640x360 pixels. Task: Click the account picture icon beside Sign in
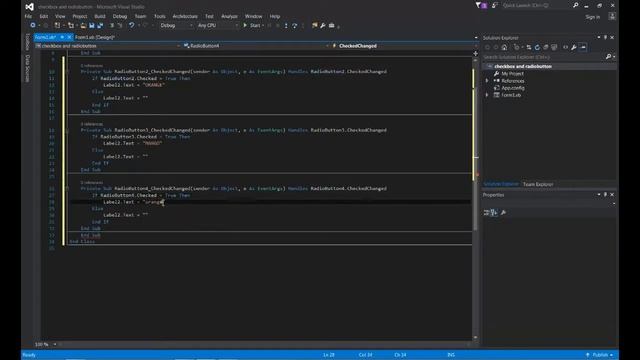[x=612, y=16]
